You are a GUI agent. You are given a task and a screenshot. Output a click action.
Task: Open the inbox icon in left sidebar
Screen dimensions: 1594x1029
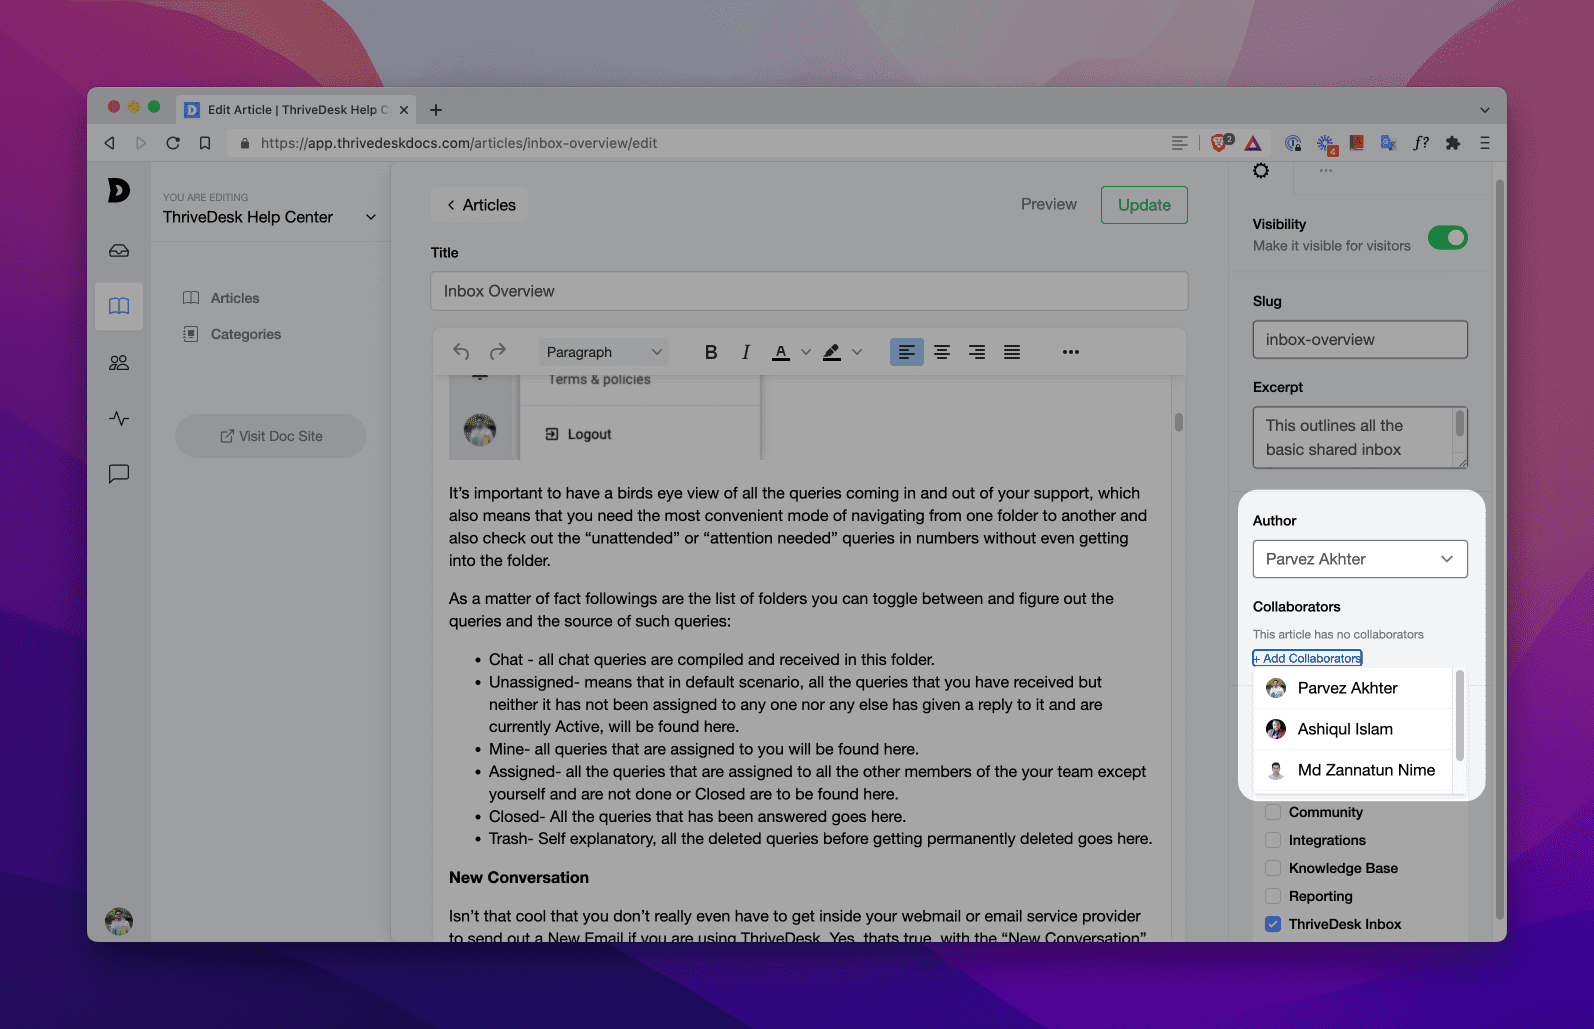[119, 250]
